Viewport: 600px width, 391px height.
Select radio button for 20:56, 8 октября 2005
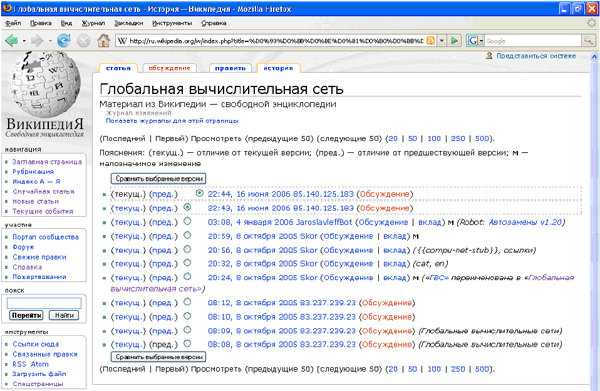(x=187, y=249)
